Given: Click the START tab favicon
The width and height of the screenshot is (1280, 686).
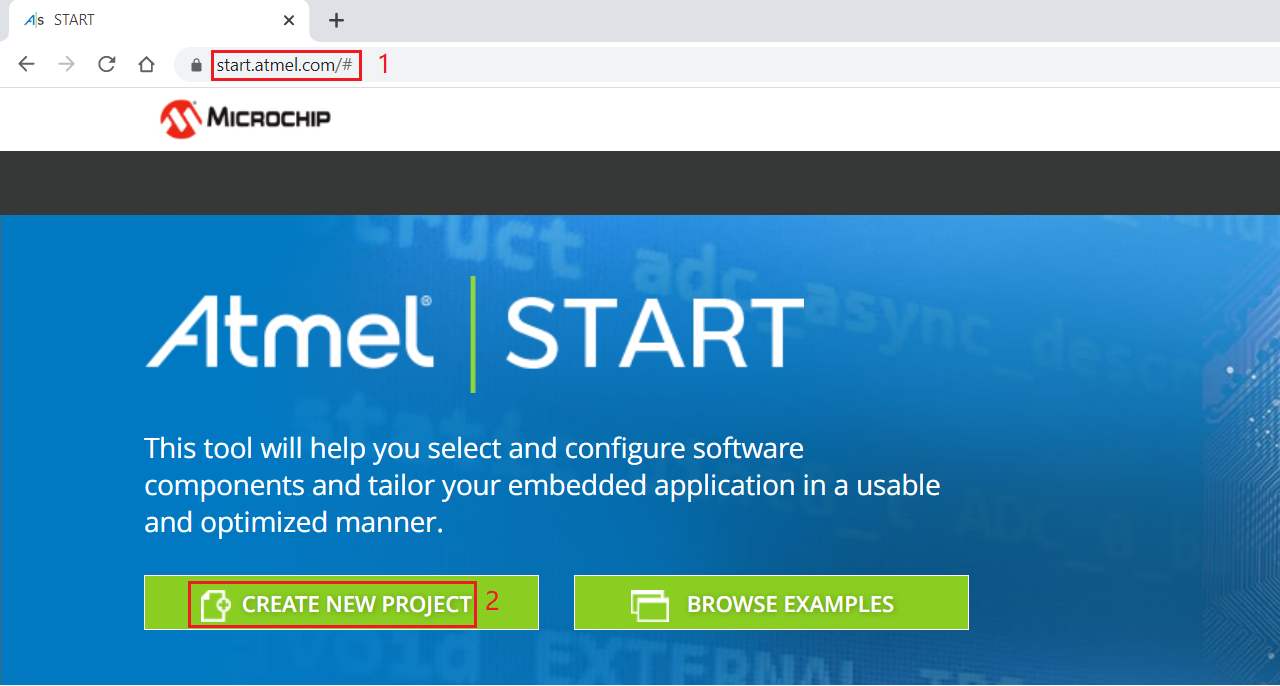Looking at the screenshot, I should coord(34,20).
